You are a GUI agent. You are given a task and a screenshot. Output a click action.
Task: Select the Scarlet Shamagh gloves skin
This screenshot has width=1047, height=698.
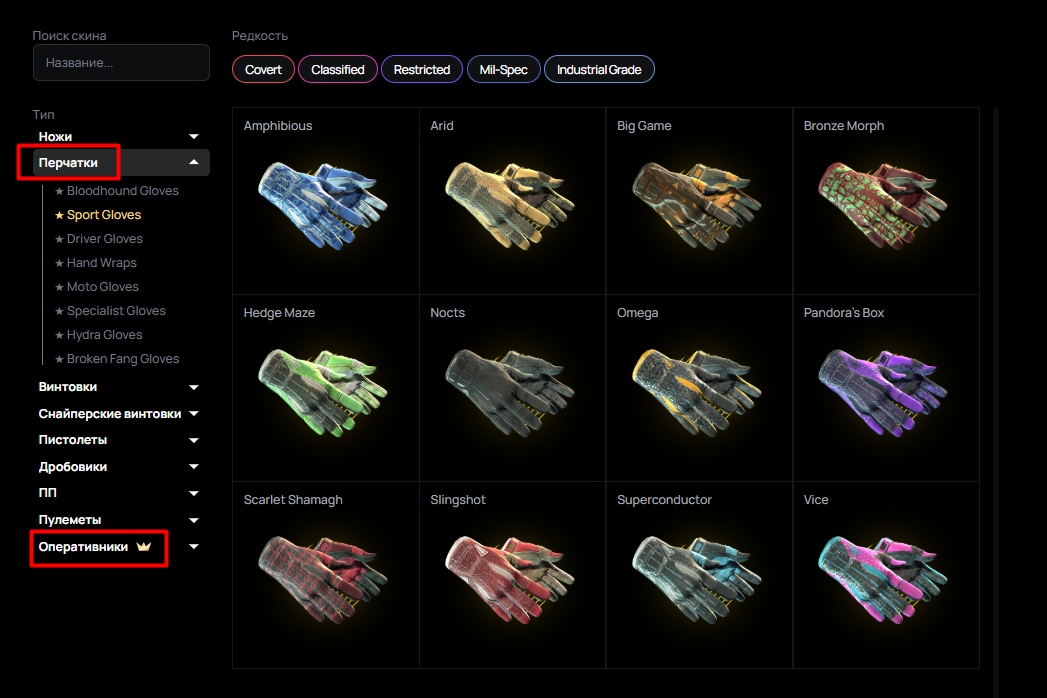pos(326,575)
